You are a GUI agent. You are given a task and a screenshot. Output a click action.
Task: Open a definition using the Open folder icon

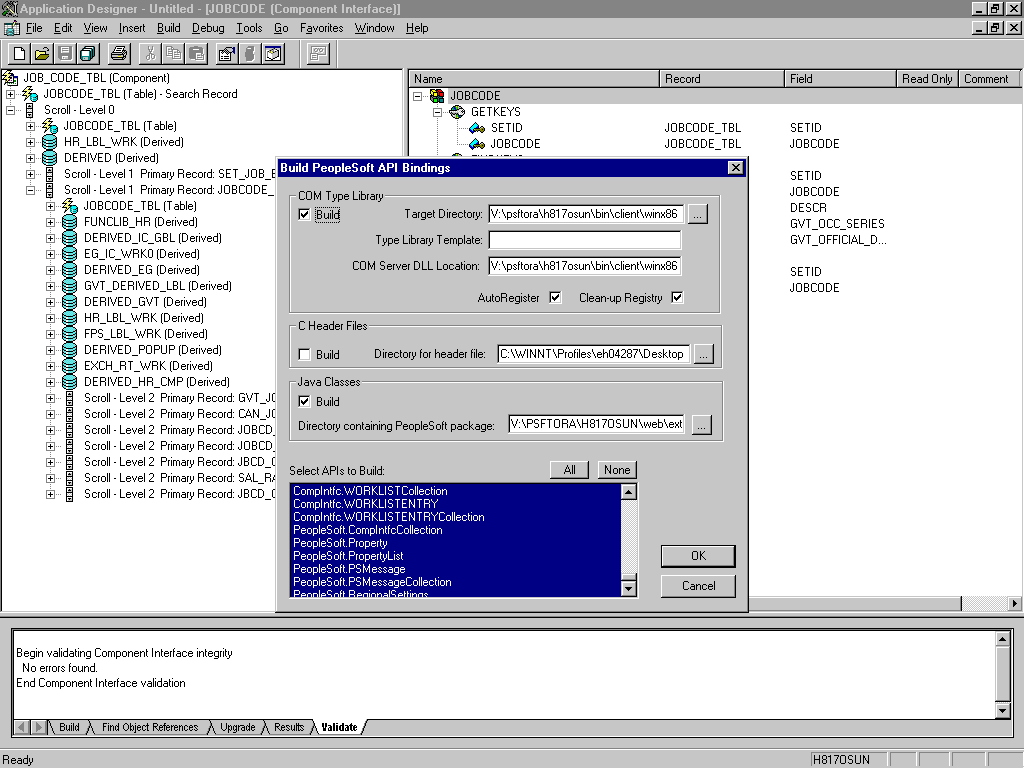pos(41,54)
